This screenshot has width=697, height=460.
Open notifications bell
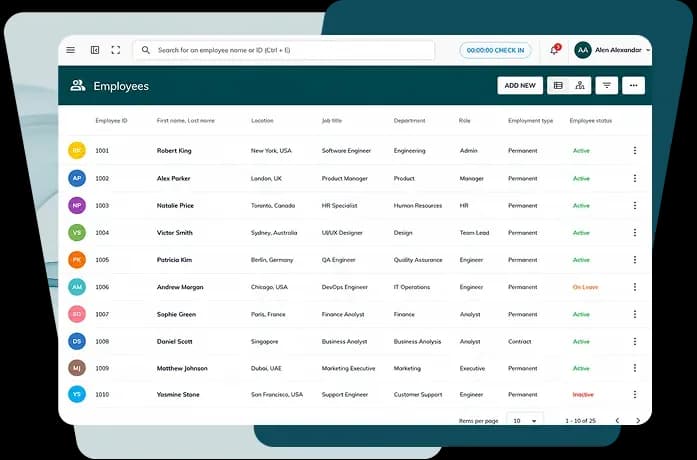point(554,50)
